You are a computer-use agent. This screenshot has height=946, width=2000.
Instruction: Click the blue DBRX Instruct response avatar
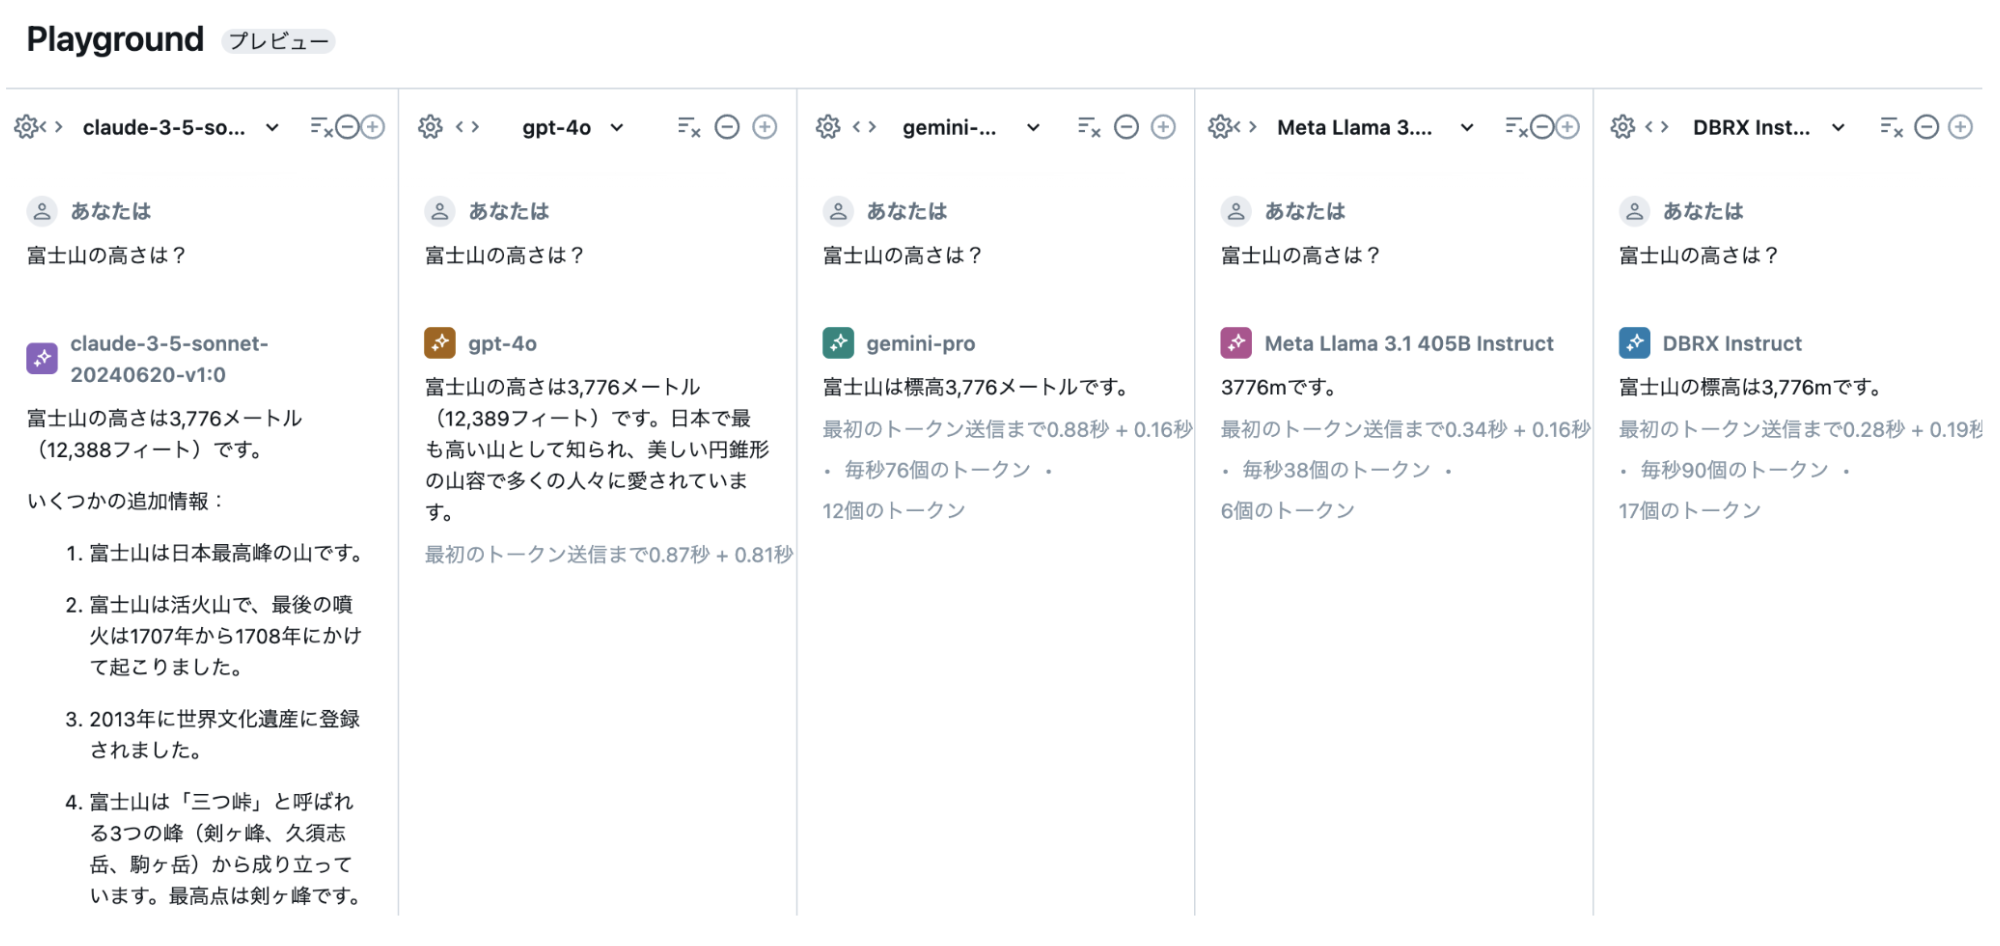[1635, 343]
